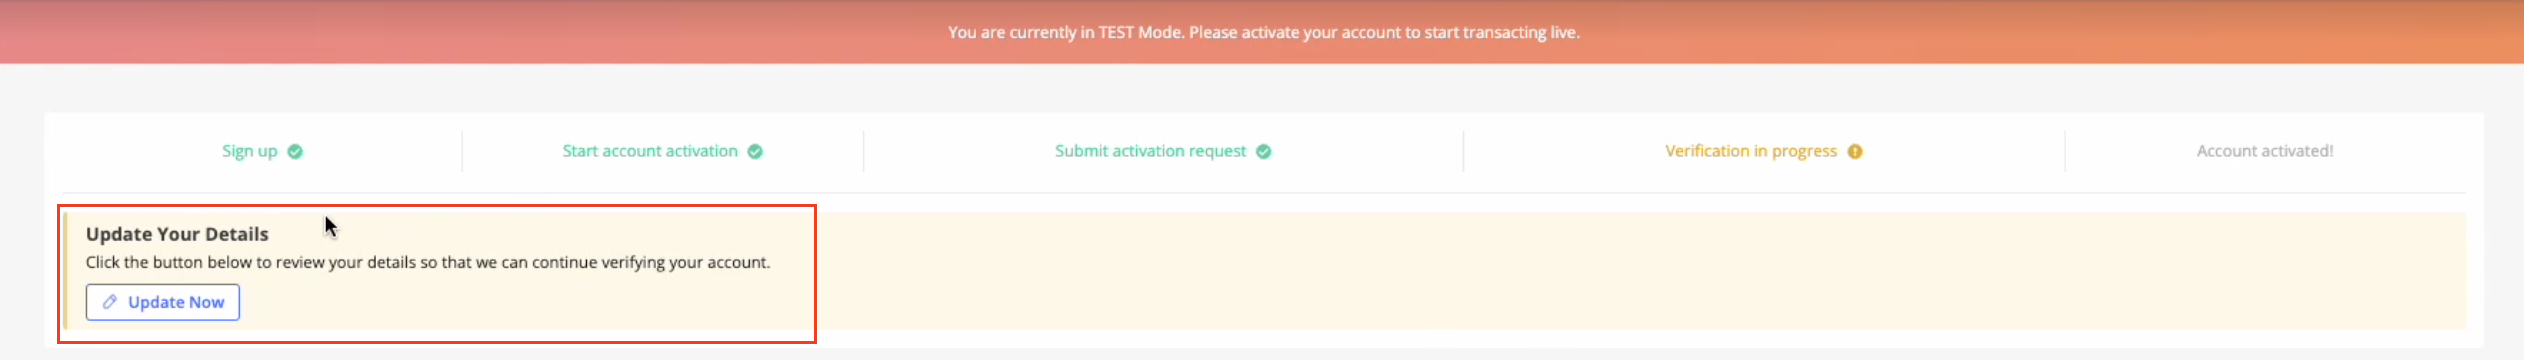Click the yellow left accent bar of alert
The width and height of the screenshot is (2524, 360).
pyautogui.click(x=66, y=270)
